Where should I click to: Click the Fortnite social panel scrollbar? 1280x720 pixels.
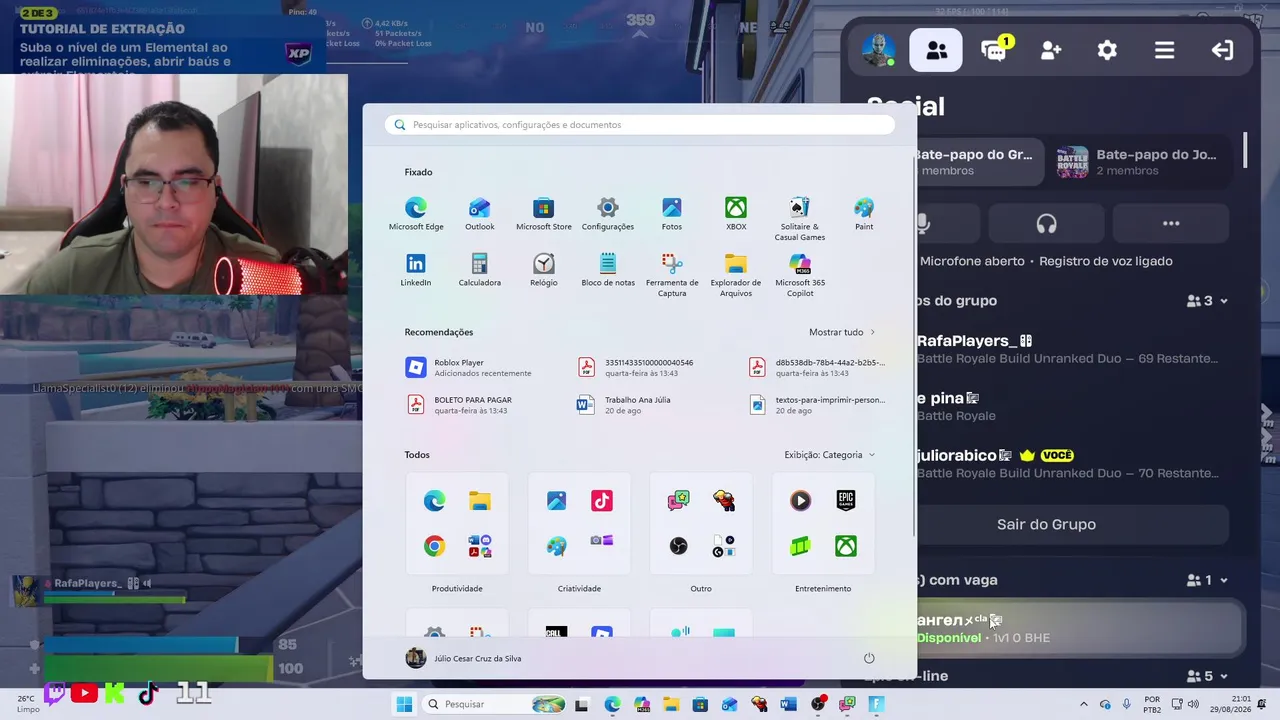(x=1246, y=150)
